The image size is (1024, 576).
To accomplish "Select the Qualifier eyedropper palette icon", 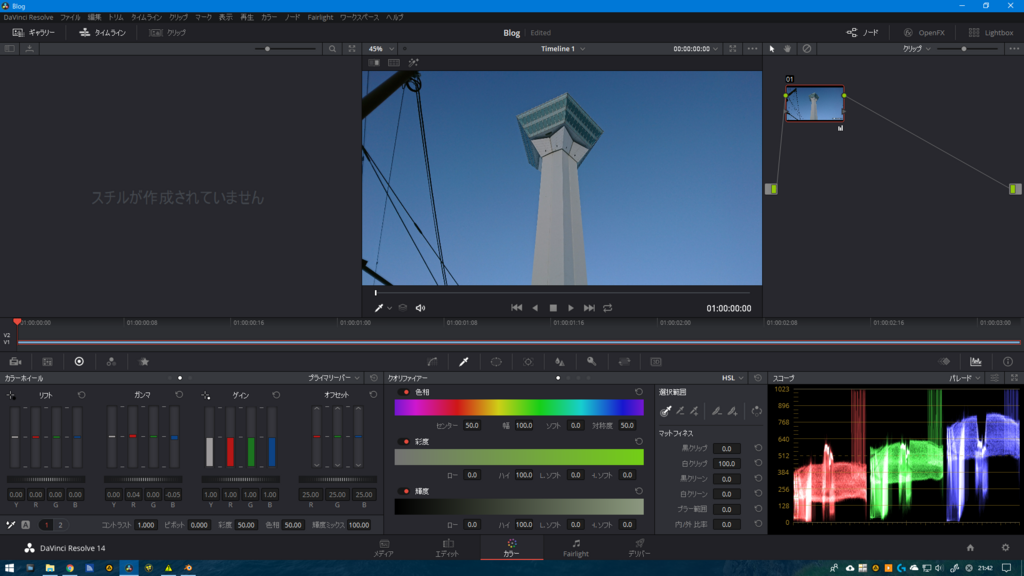I will (x=464, y=362).
